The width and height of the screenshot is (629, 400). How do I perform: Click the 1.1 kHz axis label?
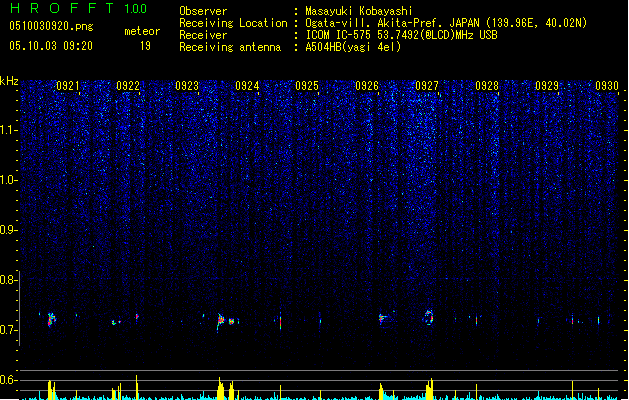click(8, 130)
